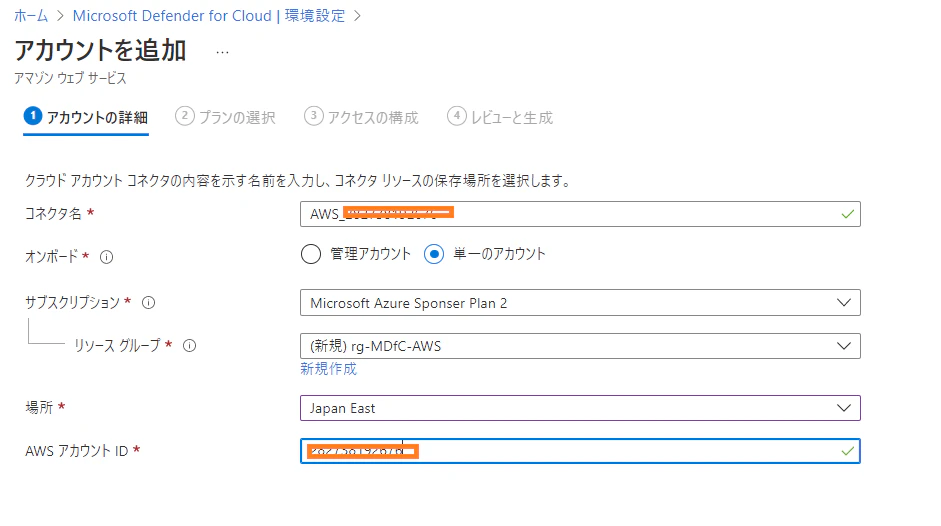941x526 pixels.
Task: Click the コネクタ名 input field
Action: (580, 214)
